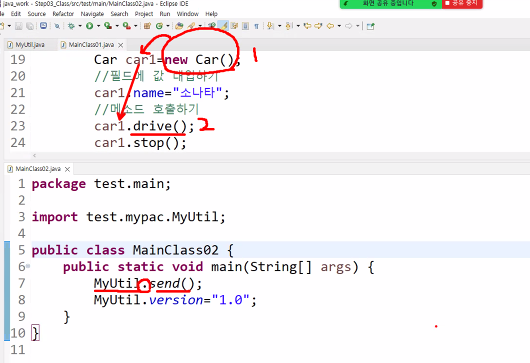The height and width of the screenshot is (363, 530).
Task: Toggle Show Whitespace Characters pilcrow icon
Action: tap(256, 26)
